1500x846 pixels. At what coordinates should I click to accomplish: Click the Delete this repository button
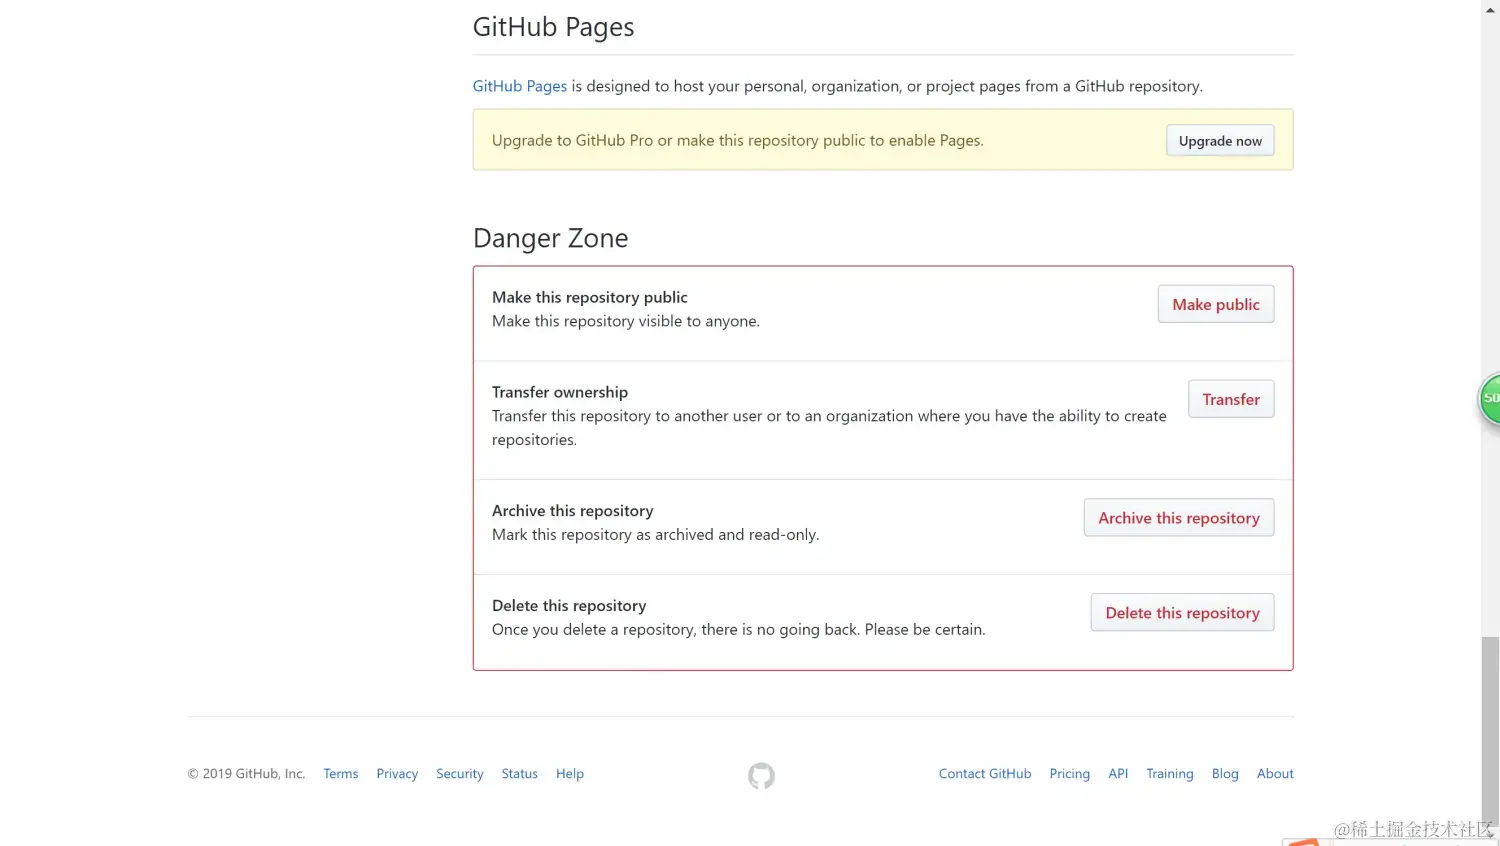click(x=1182, y=613)
